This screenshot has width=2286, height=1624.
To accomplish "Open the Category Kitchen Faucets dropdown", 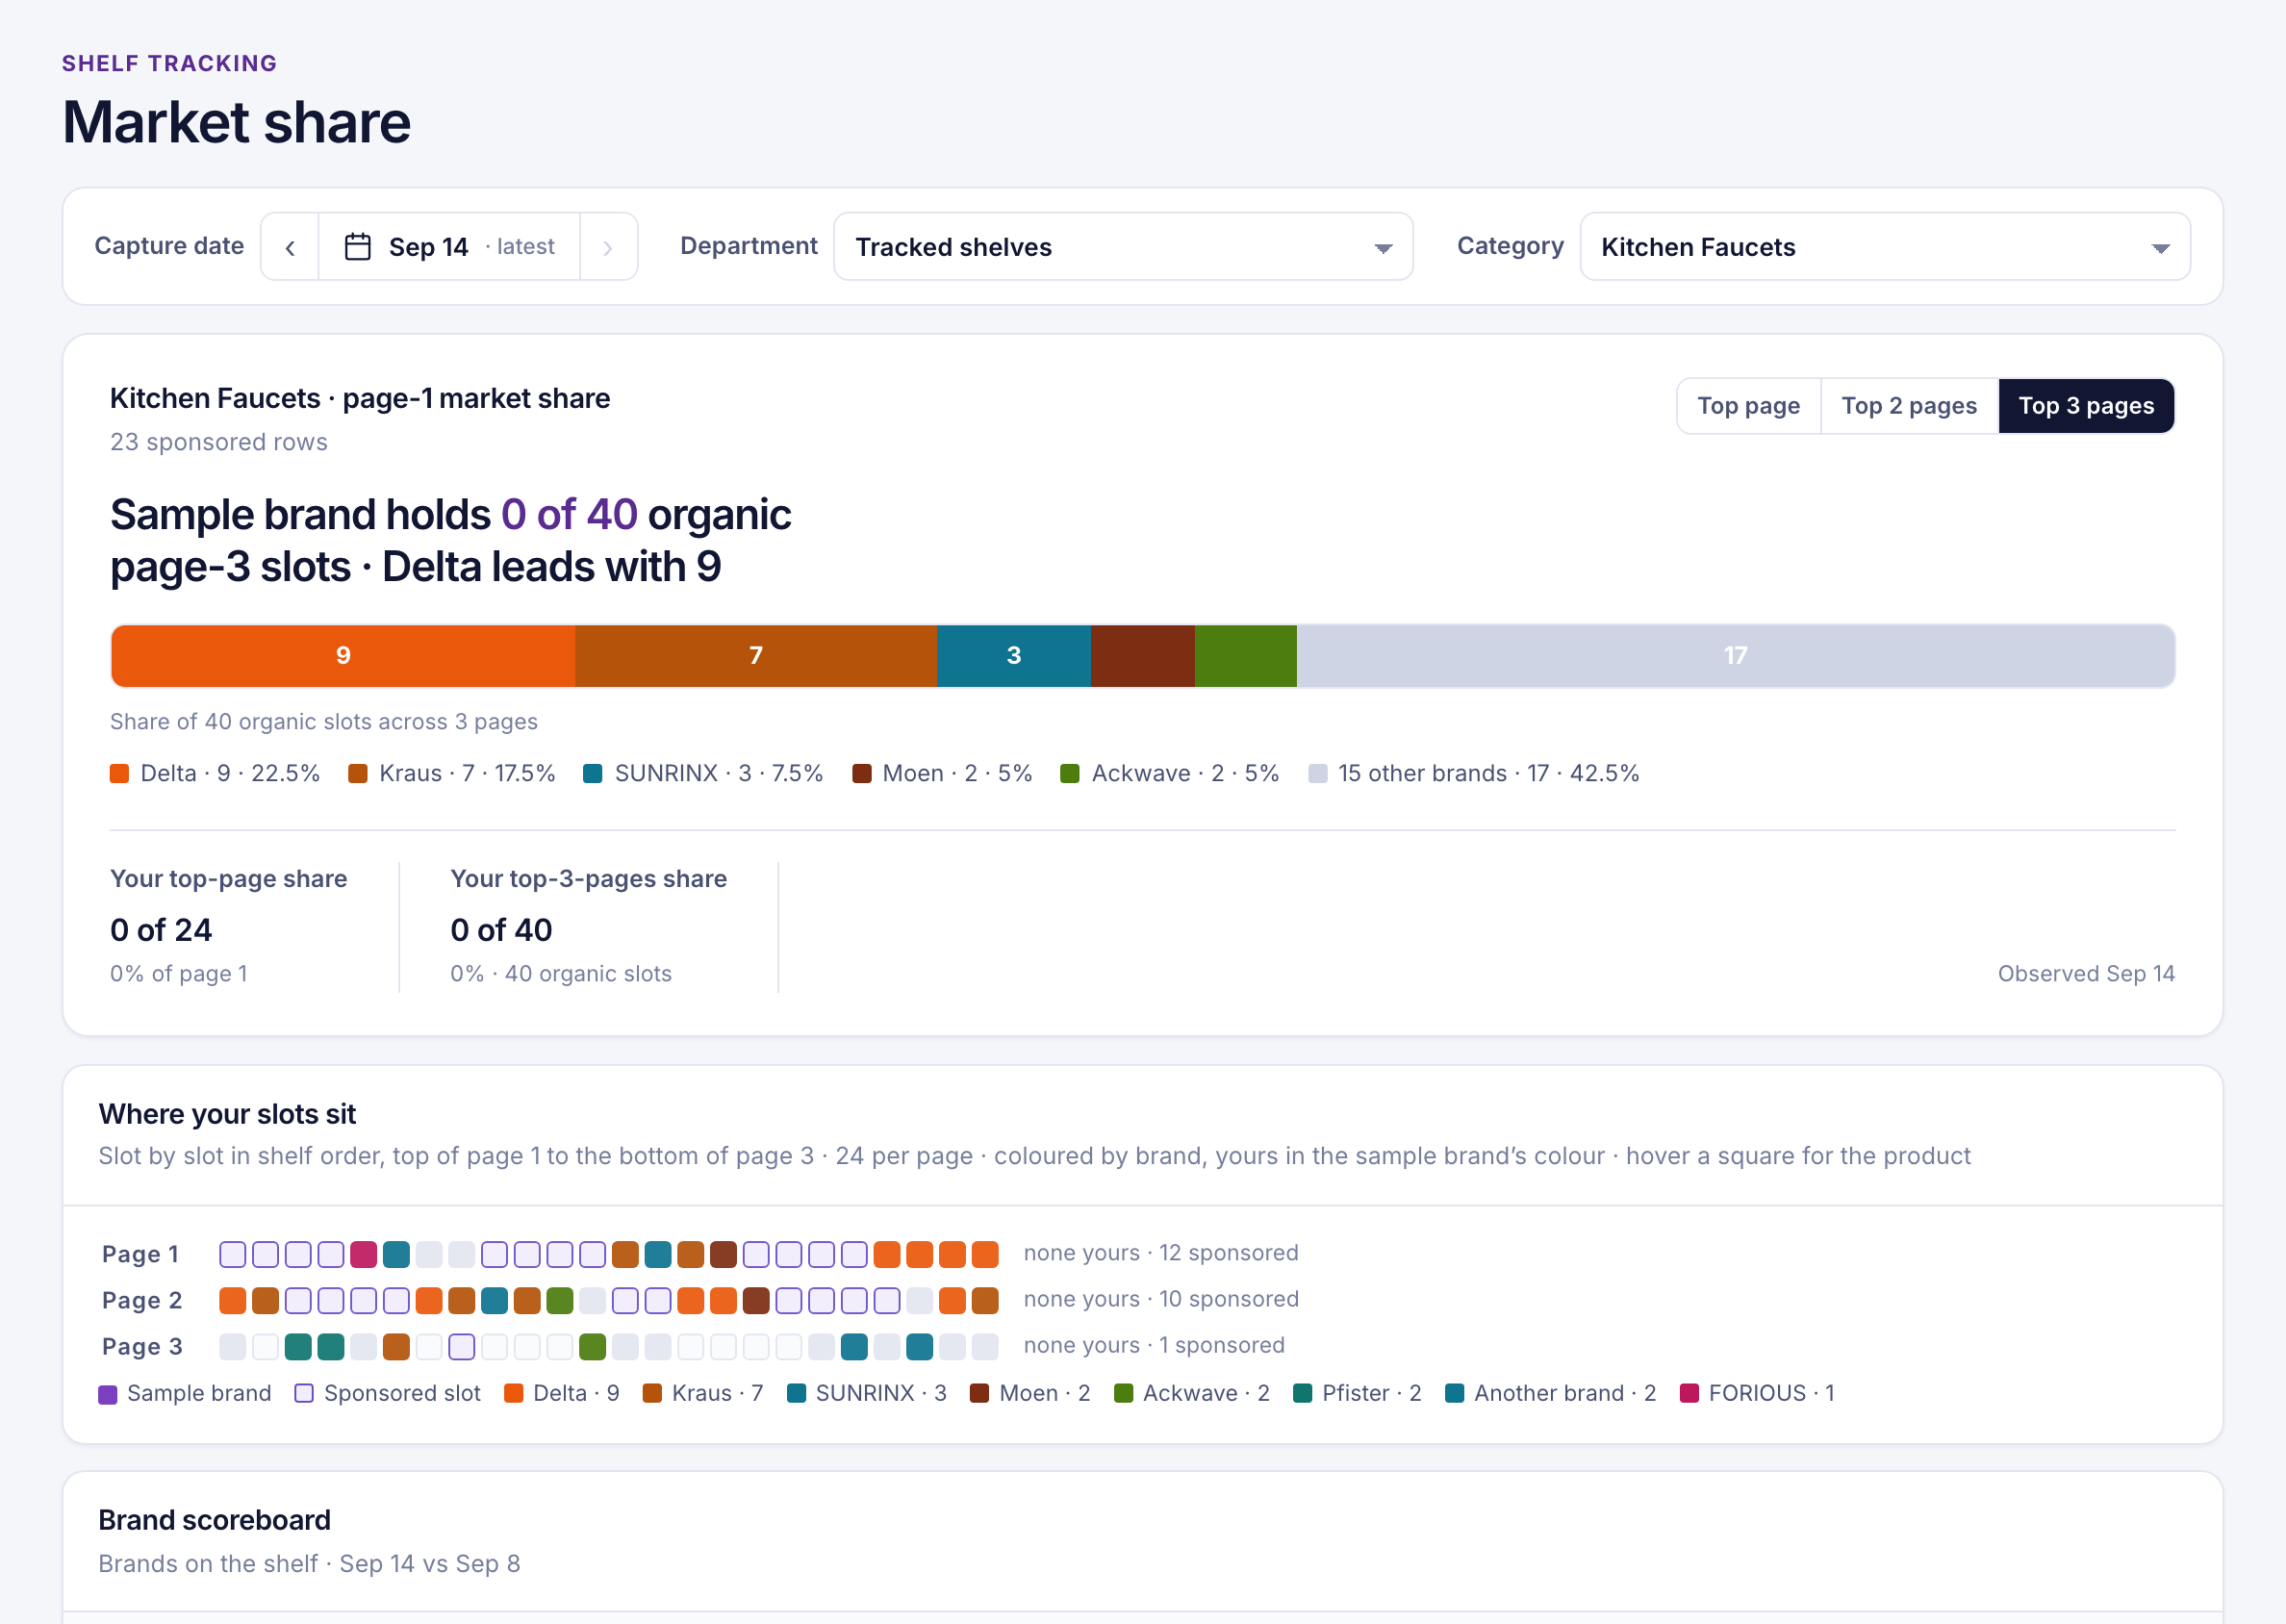I will [1884, 247].
